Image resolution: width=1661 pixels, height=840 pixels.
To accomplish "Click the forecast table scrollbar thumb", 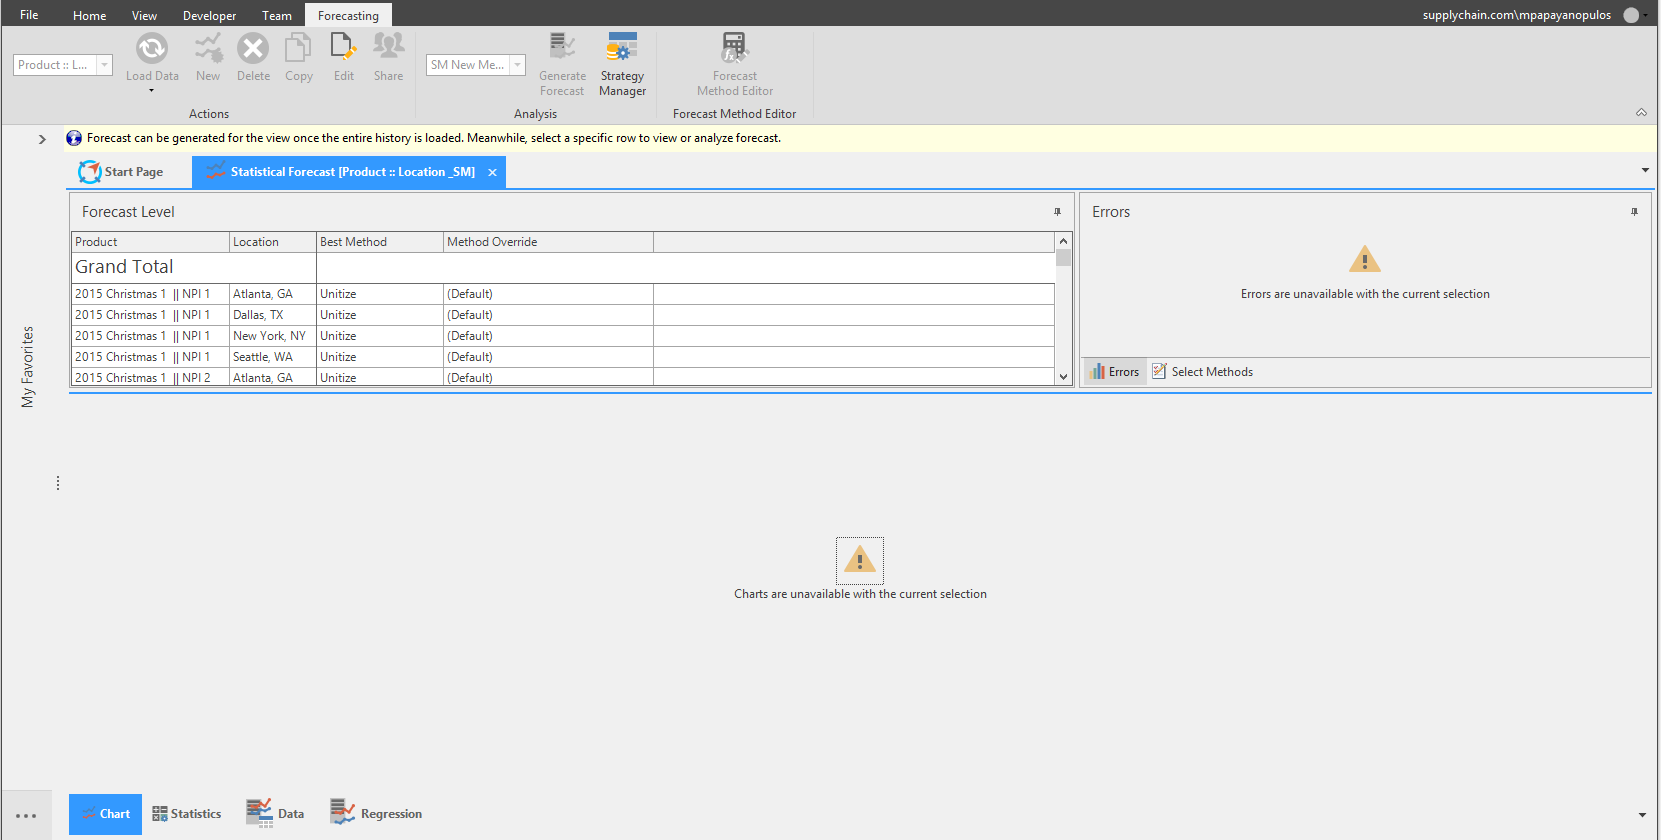I will (x=1063, y=258).
